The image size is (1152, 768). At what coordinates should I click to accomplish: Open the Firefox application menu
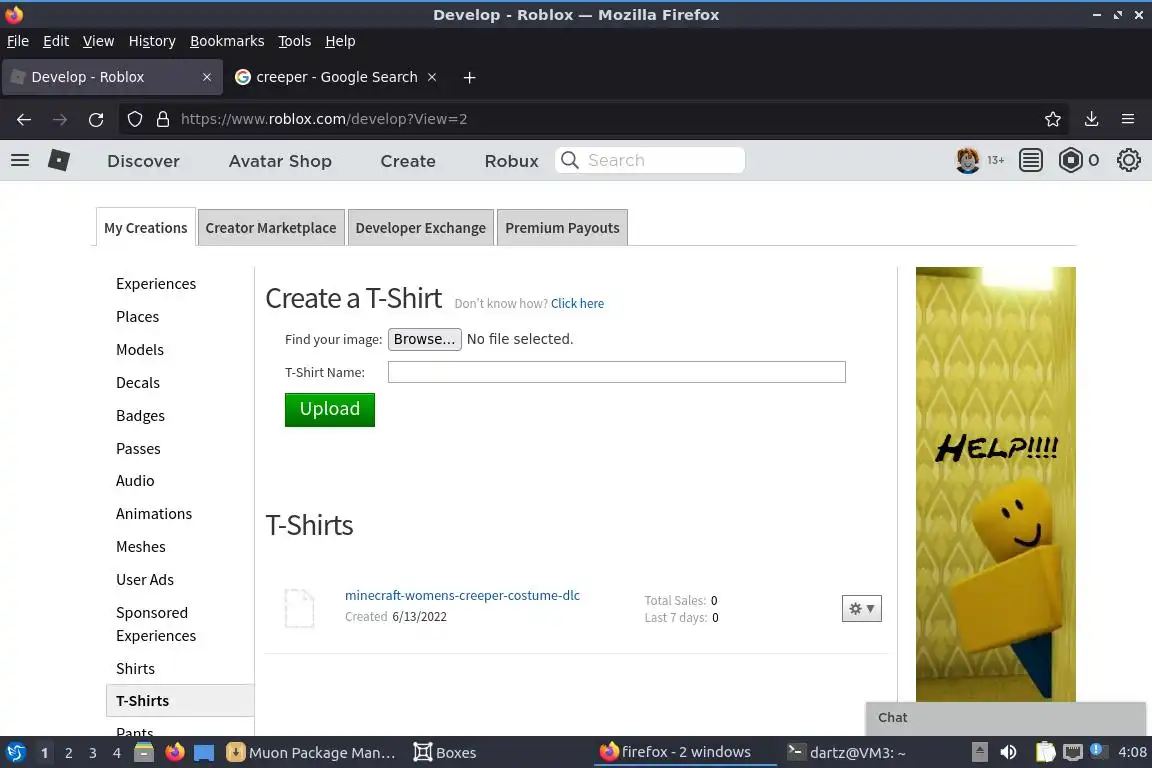(x=1128, y=119)
